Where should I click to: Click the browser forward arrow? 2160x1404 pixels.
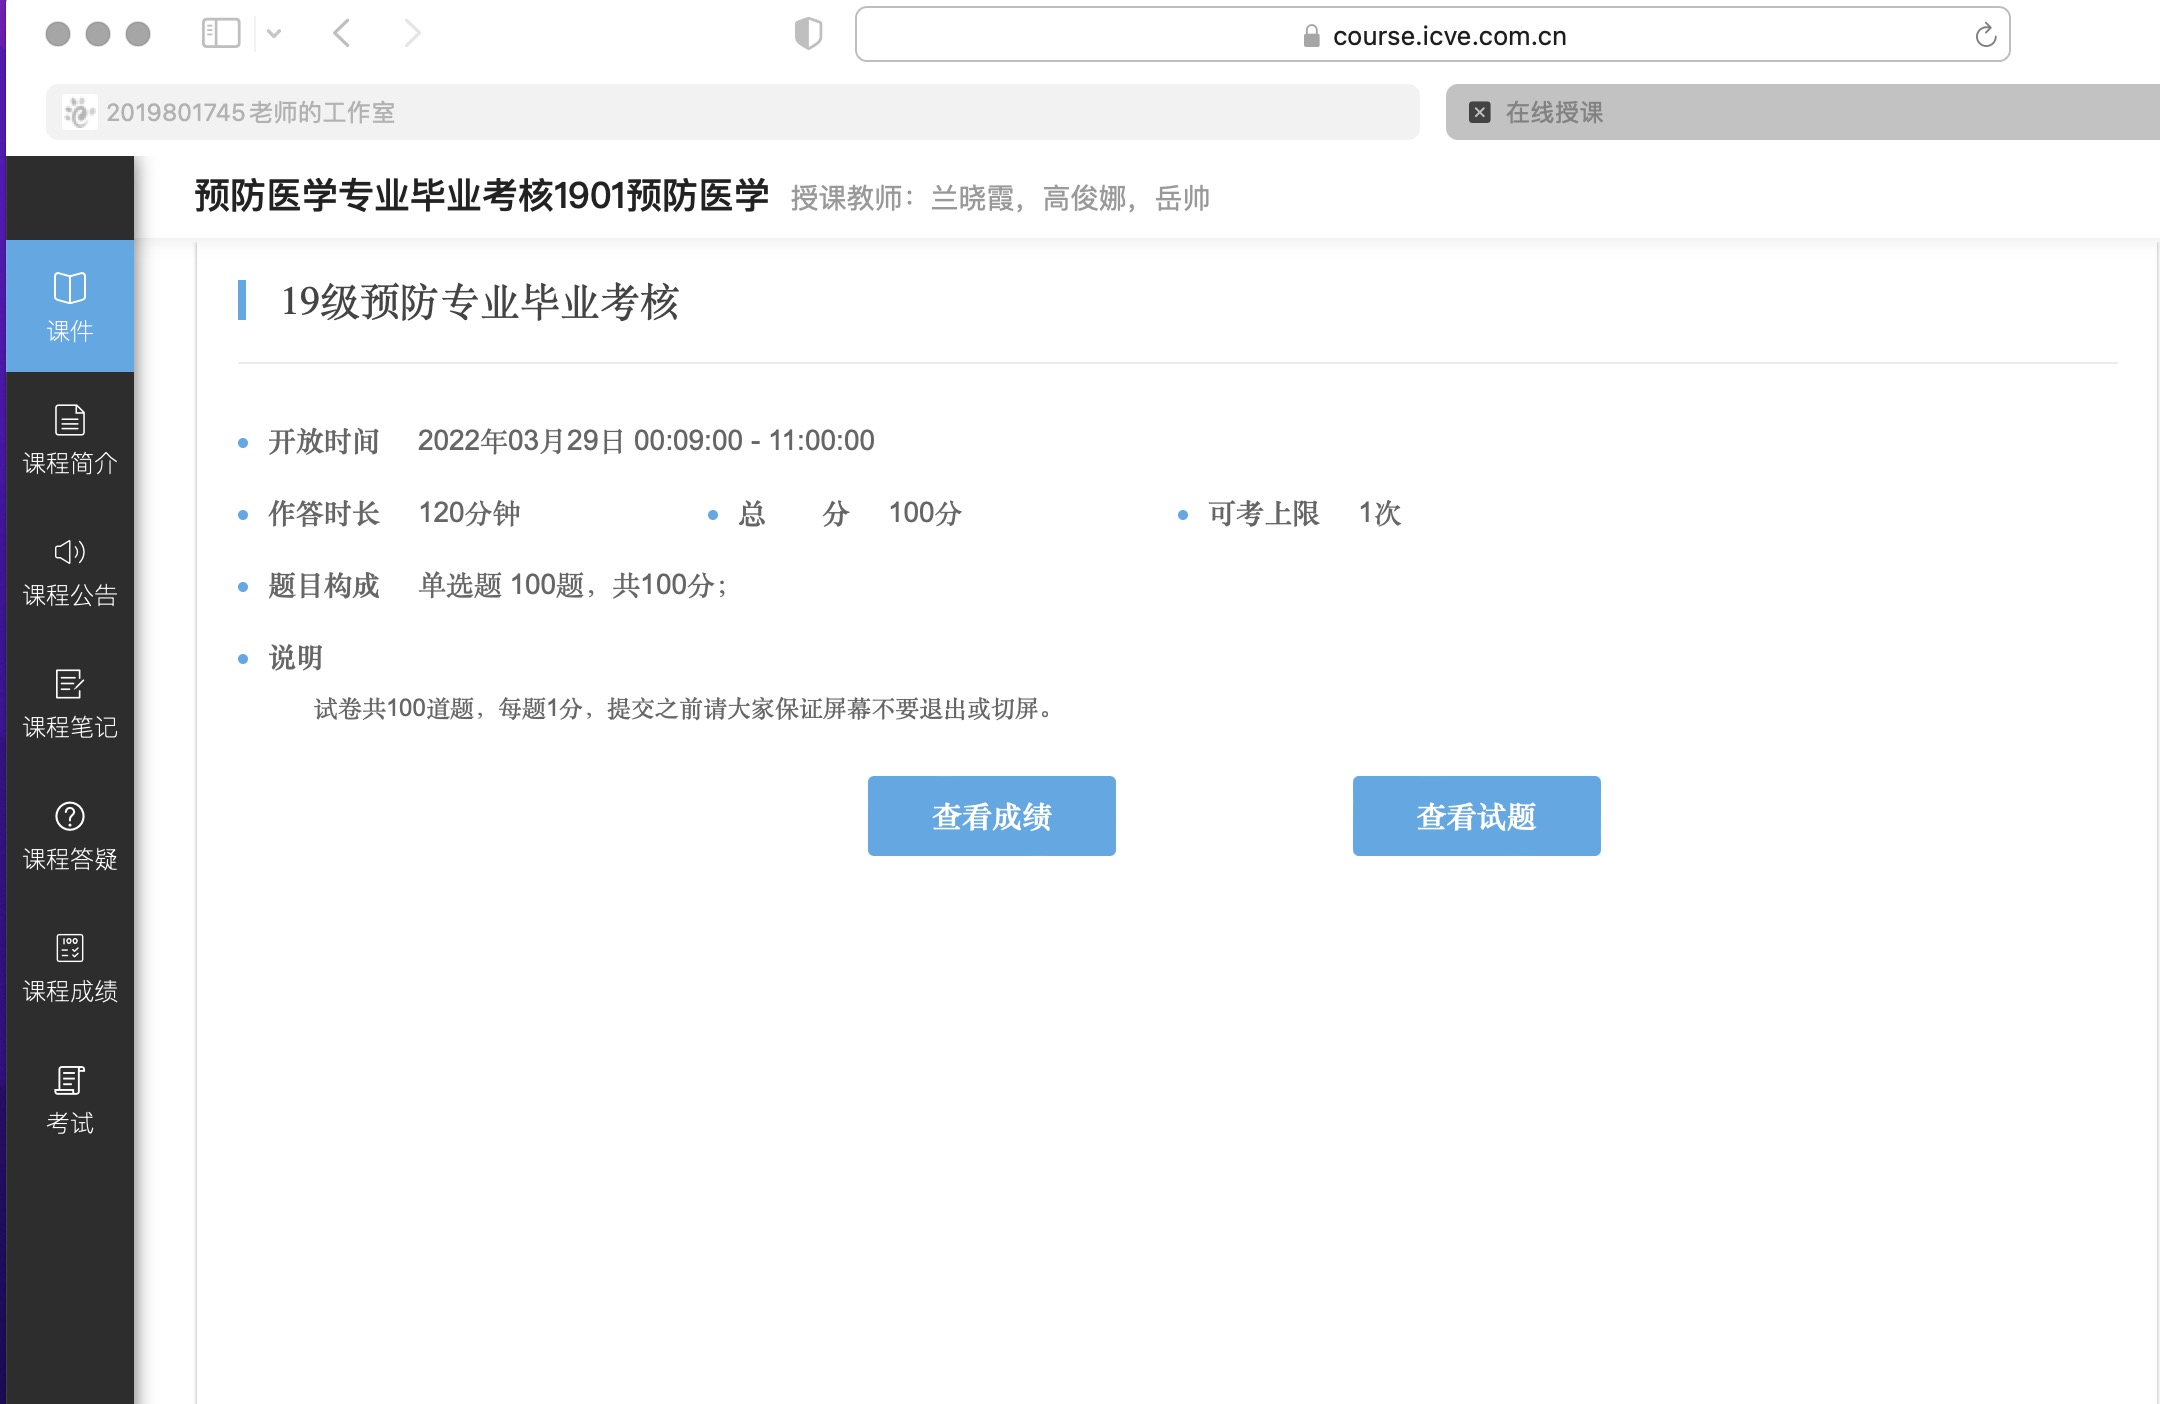pyautogui.click(x=412, y=34)
